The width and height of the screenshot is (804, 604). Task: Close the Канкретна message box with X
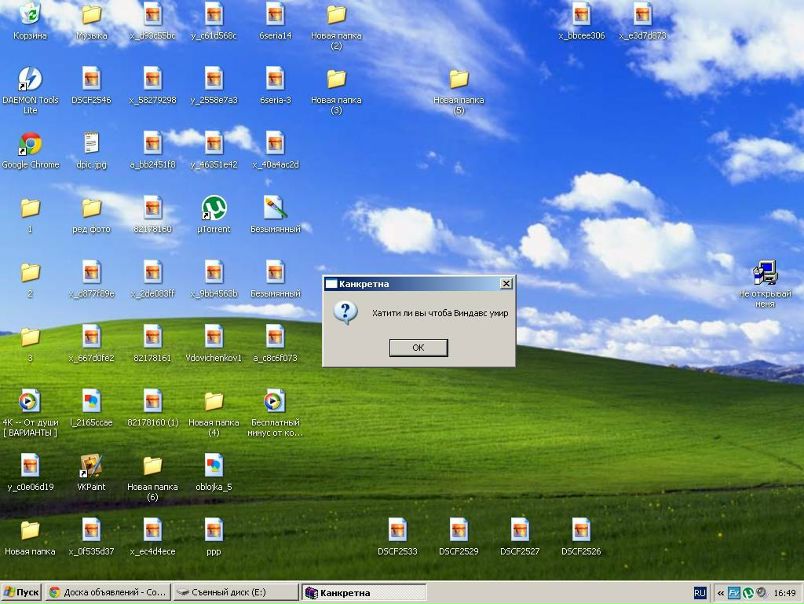pos(506,284)
